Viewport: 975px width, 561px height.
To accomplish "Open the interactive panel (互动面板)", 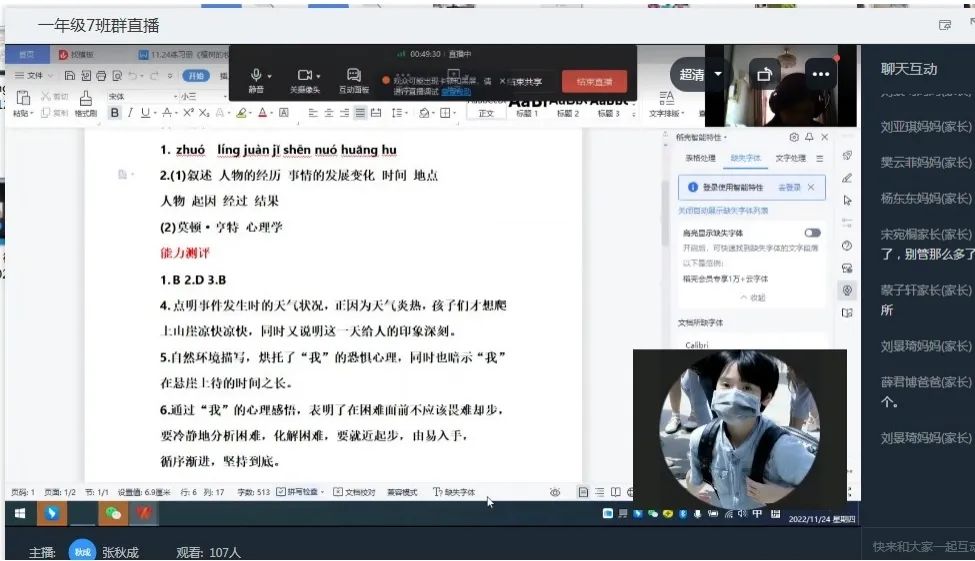I will click(x=353, y=80).
